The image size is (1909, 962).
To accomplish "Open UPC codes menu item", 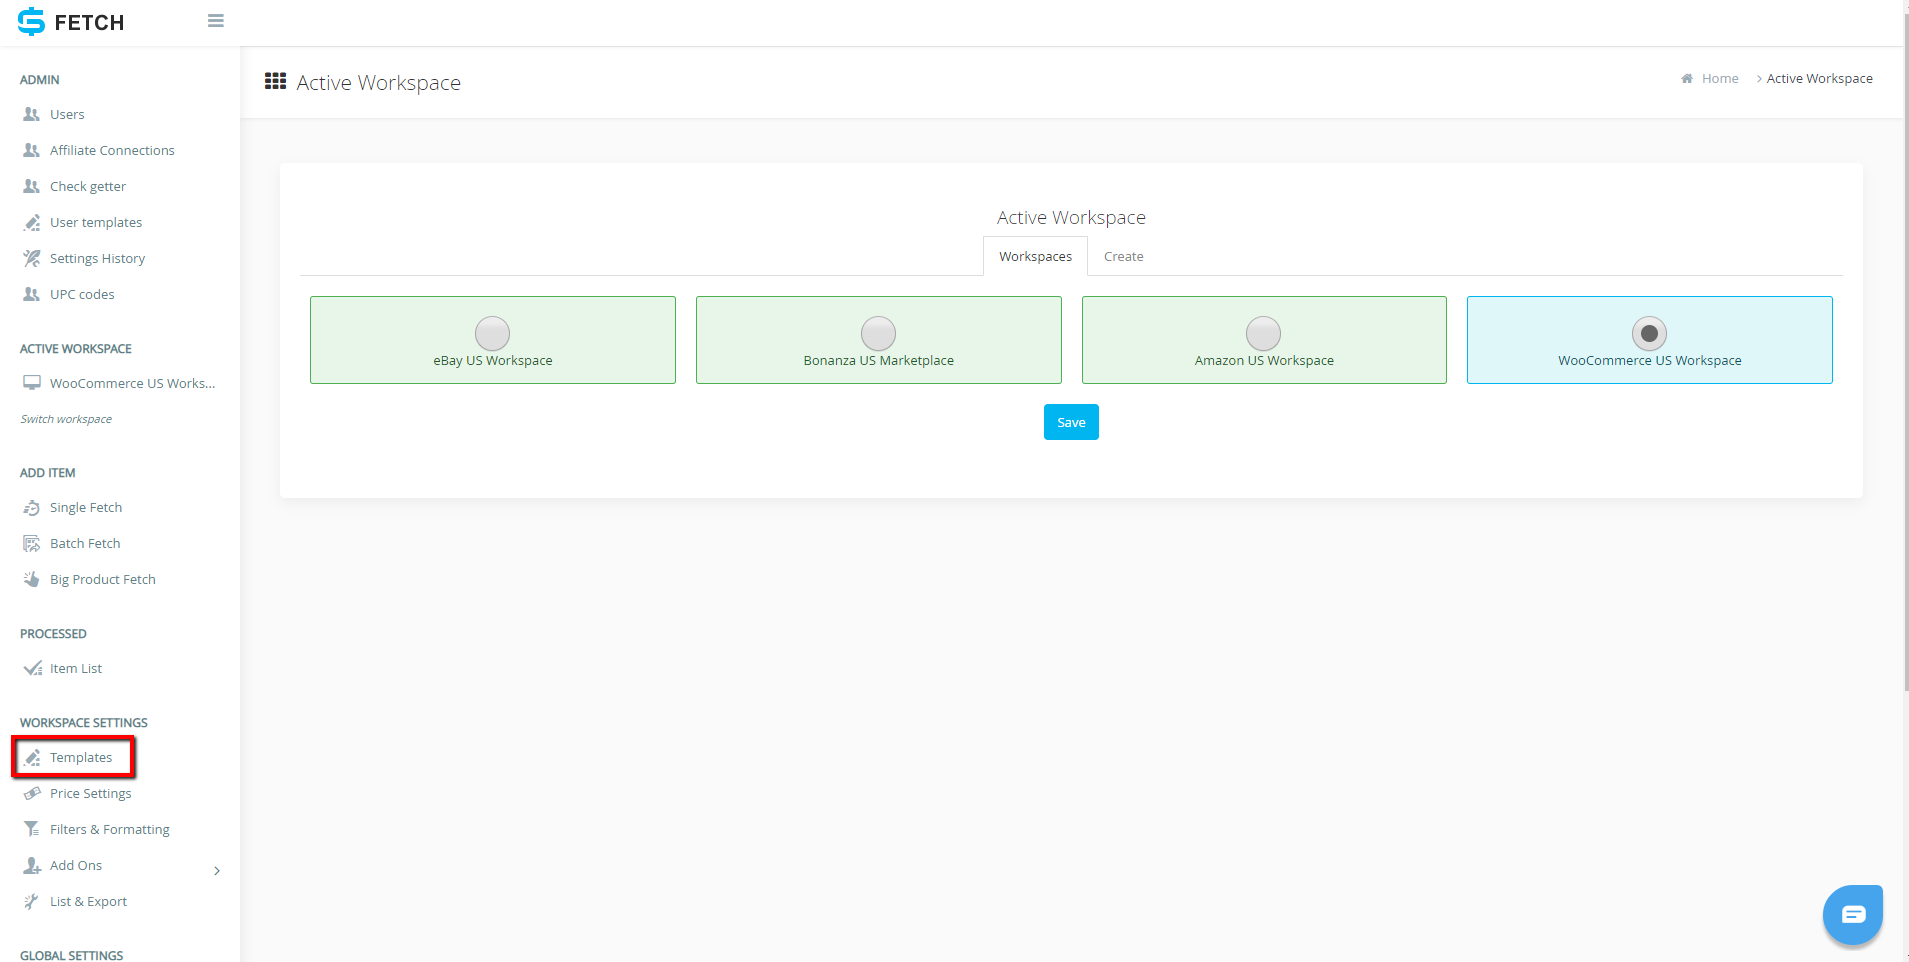I will [82, 294].
